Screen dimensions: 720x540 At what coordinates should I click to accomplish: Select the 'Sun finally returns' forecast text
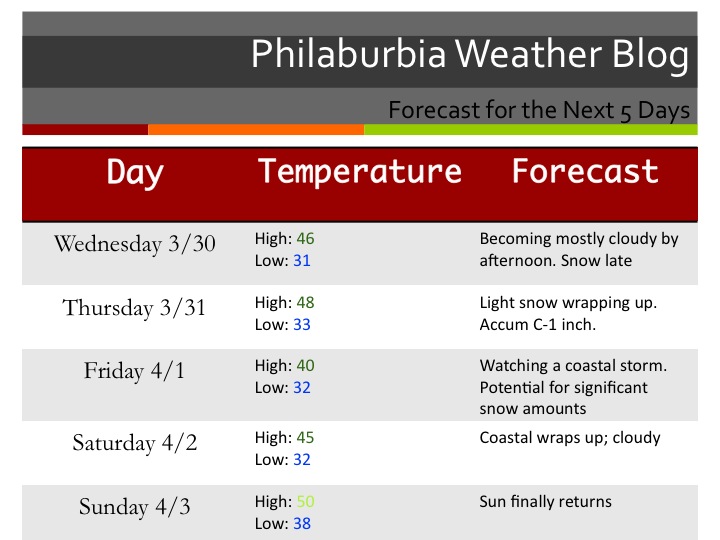(x=545, y=502)
